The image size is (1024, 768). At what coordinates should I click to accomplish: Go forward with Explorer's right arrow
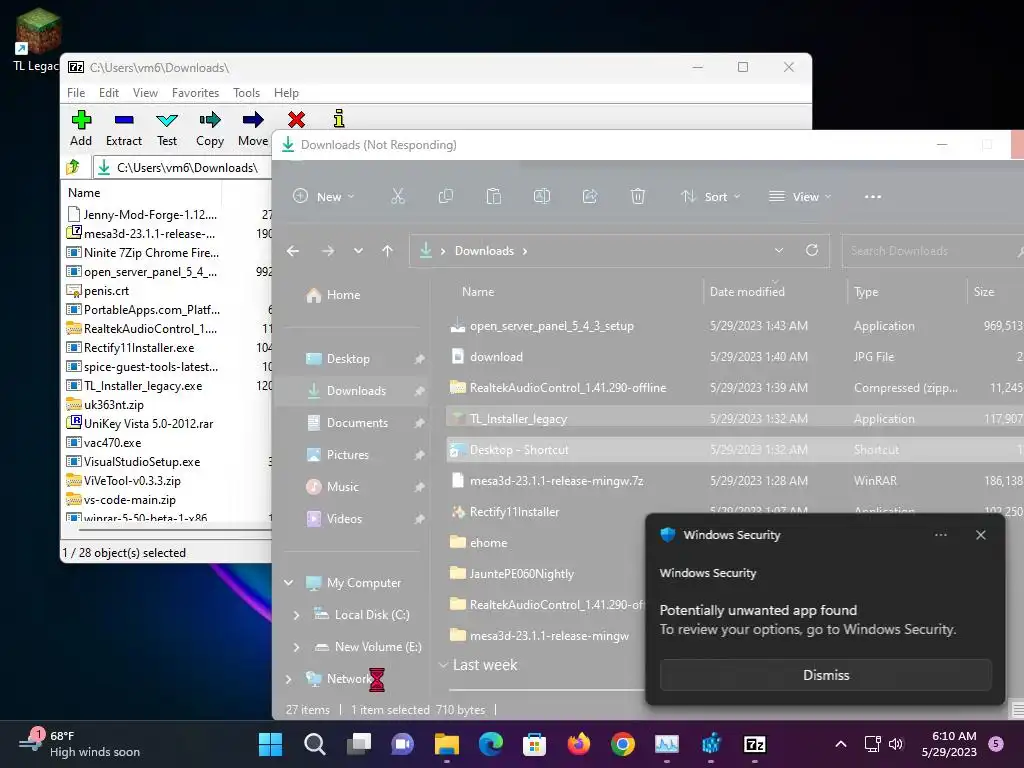point(328,251)
